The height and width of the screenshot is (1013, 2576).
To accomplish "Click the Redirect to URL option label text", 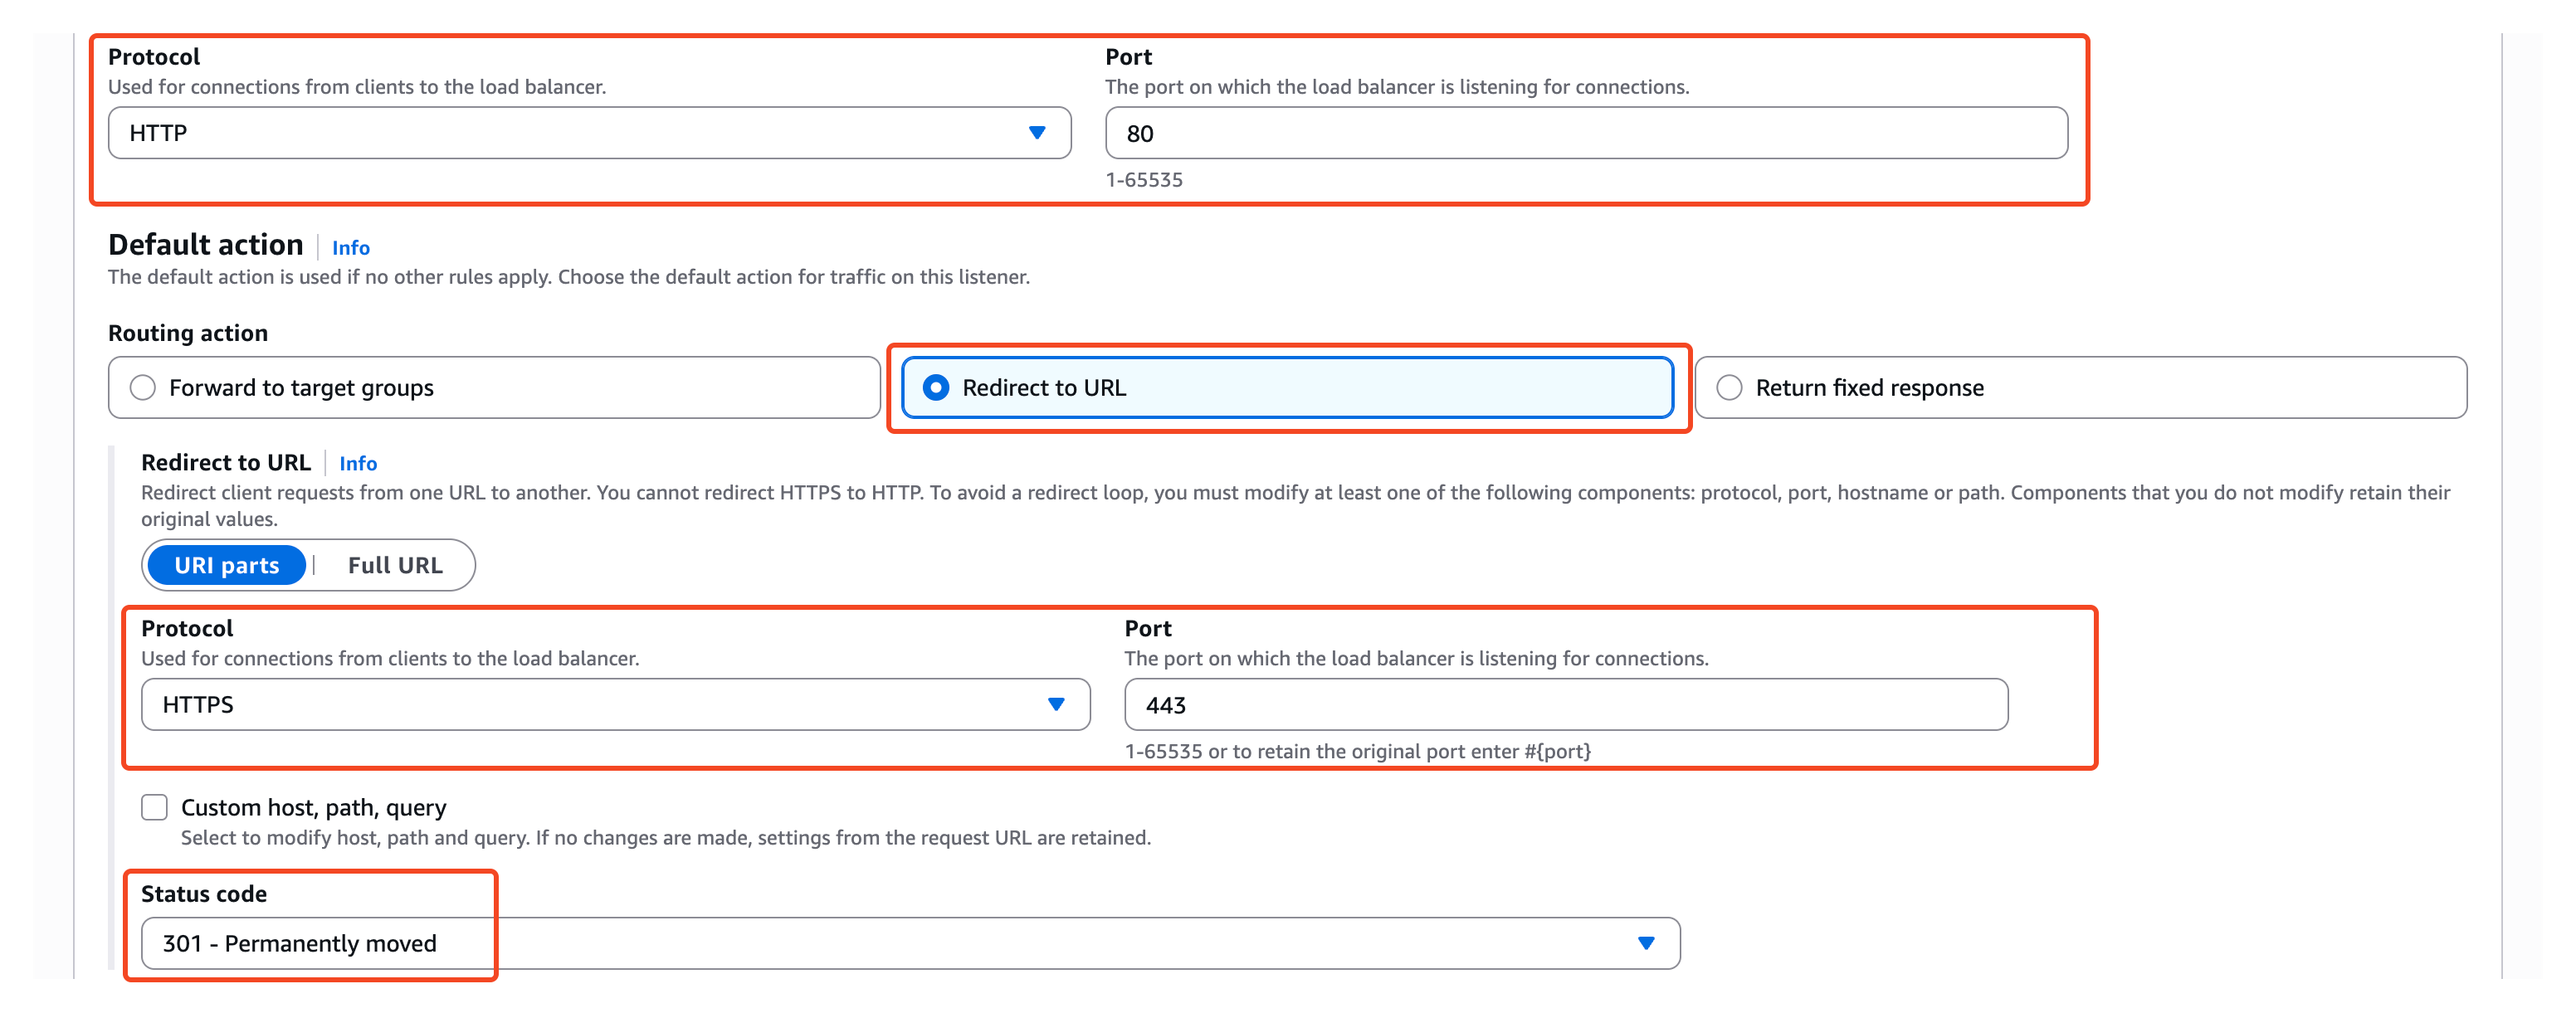I will tap(1043, 388).
